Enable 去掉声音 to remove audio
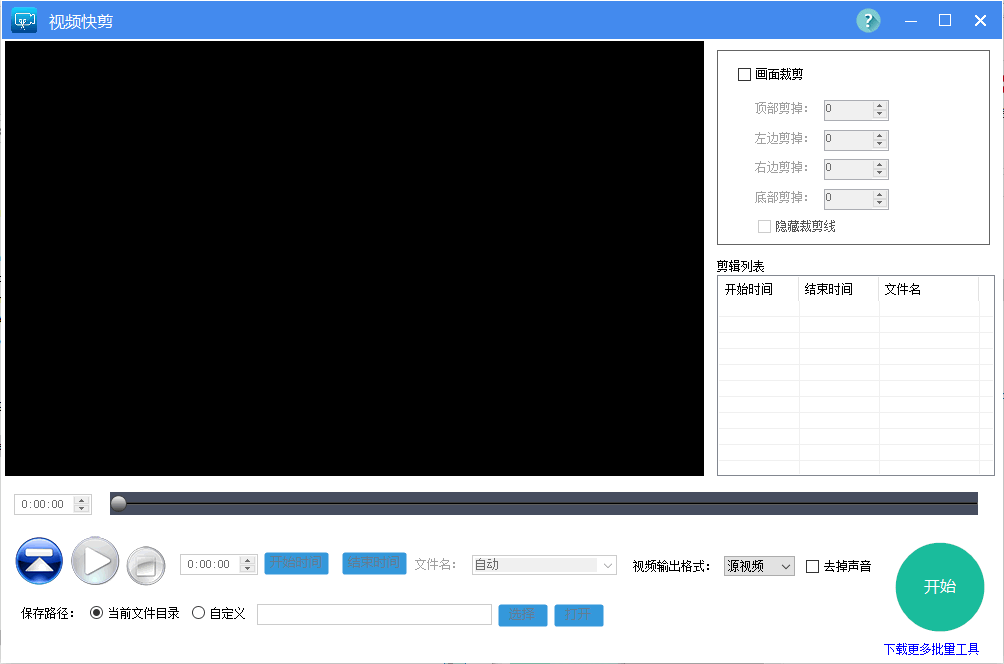The width and height of the screenshot is (1004, 664). pos(813,565)
